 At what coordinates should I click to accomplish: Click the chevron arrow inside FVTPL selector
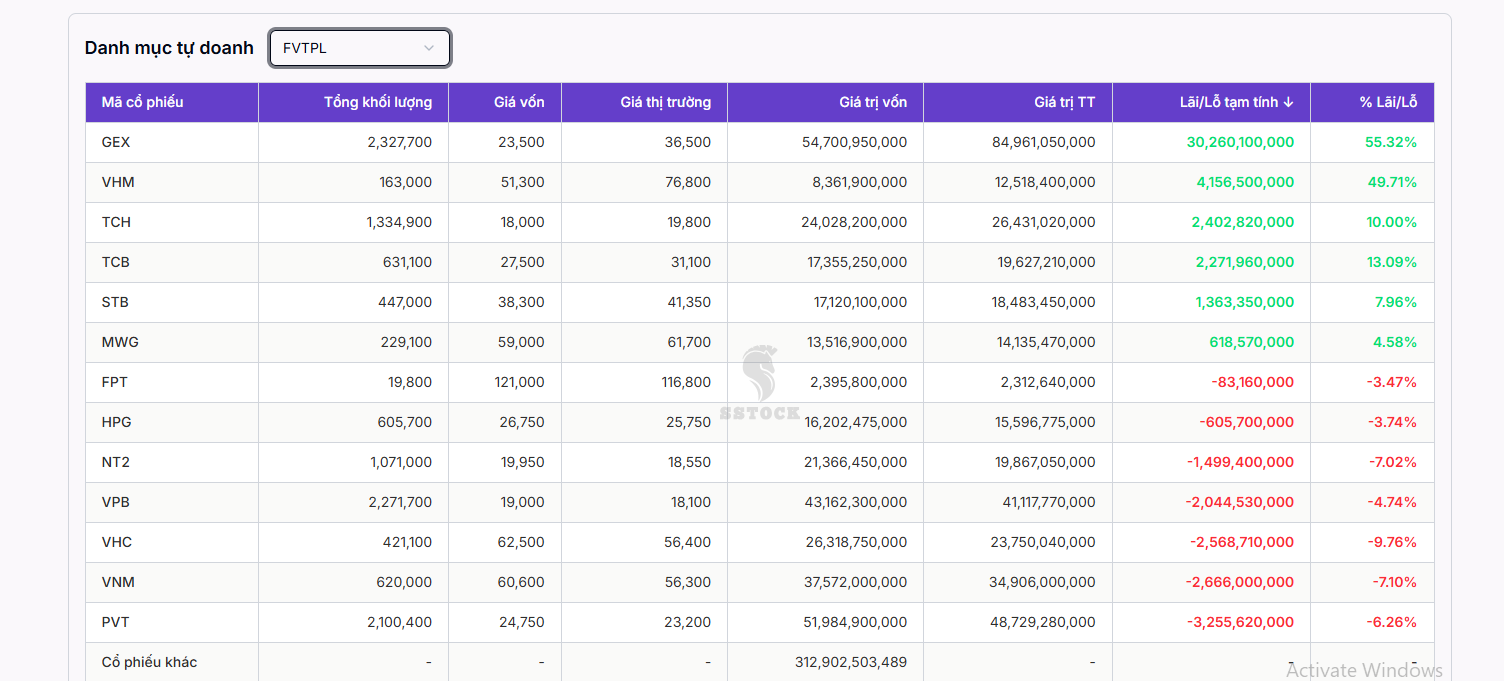(429, 48)
